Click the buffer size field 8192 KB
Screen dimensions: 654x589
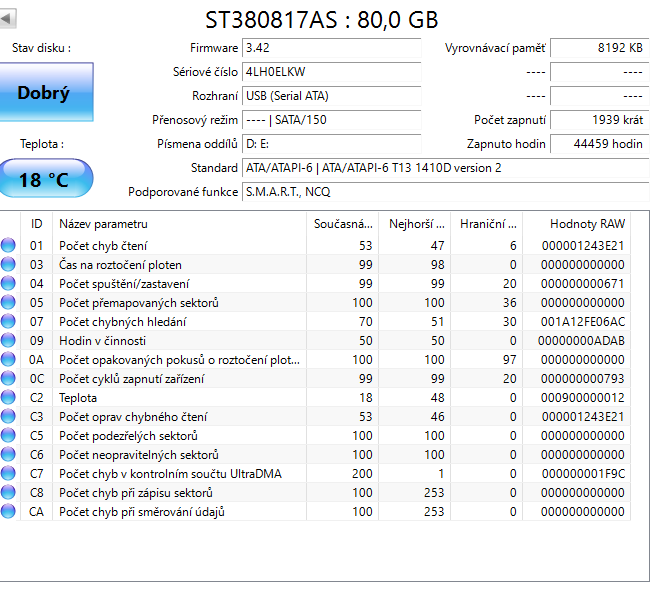coord(600,48)
